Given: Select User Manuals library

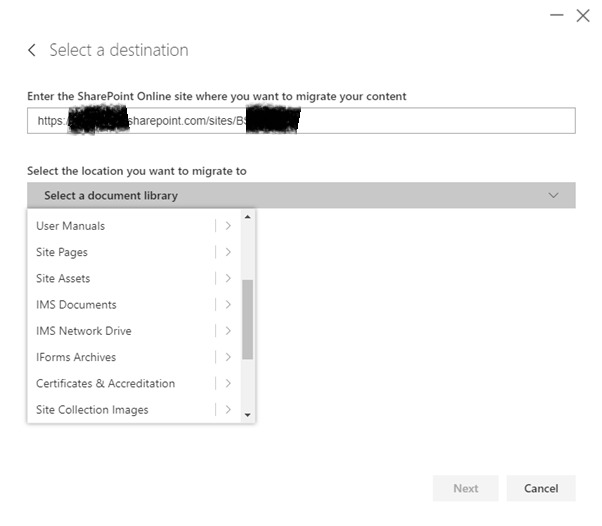Looking at the screenshot, I should pyautogui.click(x=70, y=226).
